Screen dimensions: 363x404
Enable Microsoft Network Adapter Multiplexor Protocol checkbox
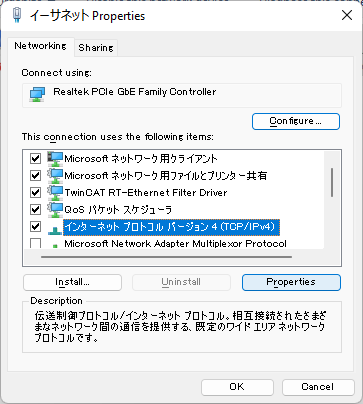(x=35, y=243)
